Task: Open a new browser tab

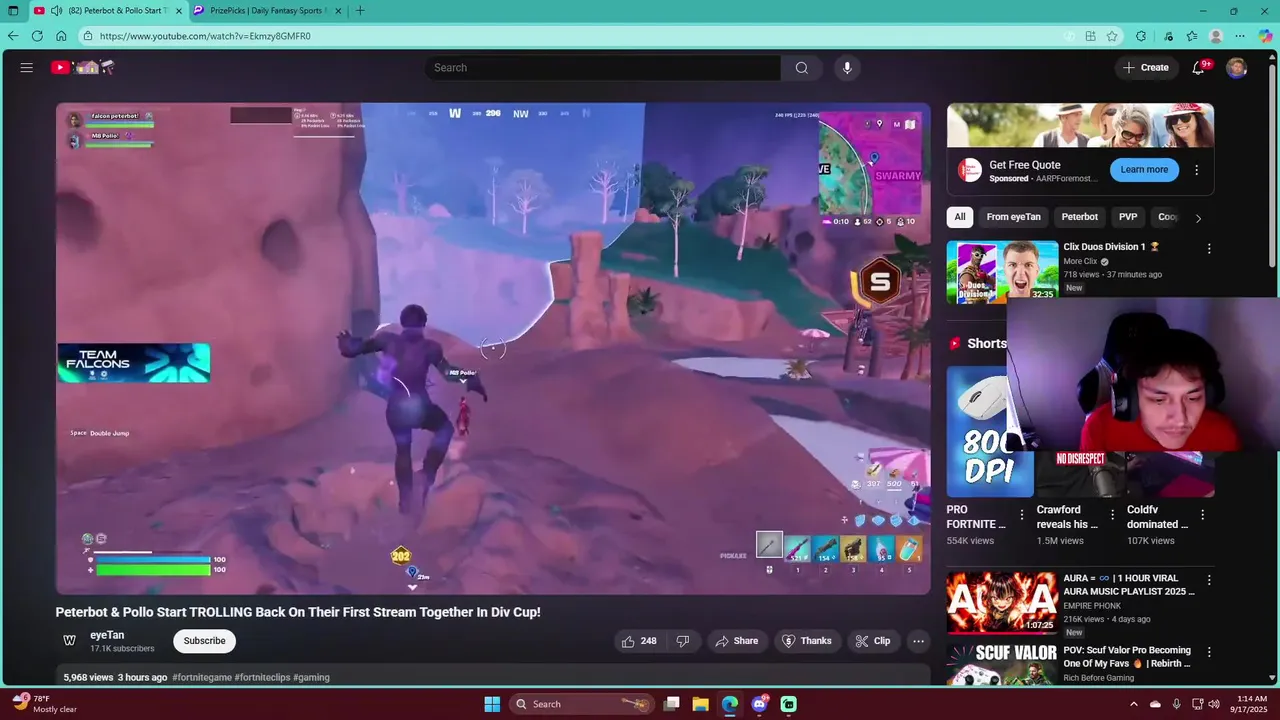Action: (360, 11)
